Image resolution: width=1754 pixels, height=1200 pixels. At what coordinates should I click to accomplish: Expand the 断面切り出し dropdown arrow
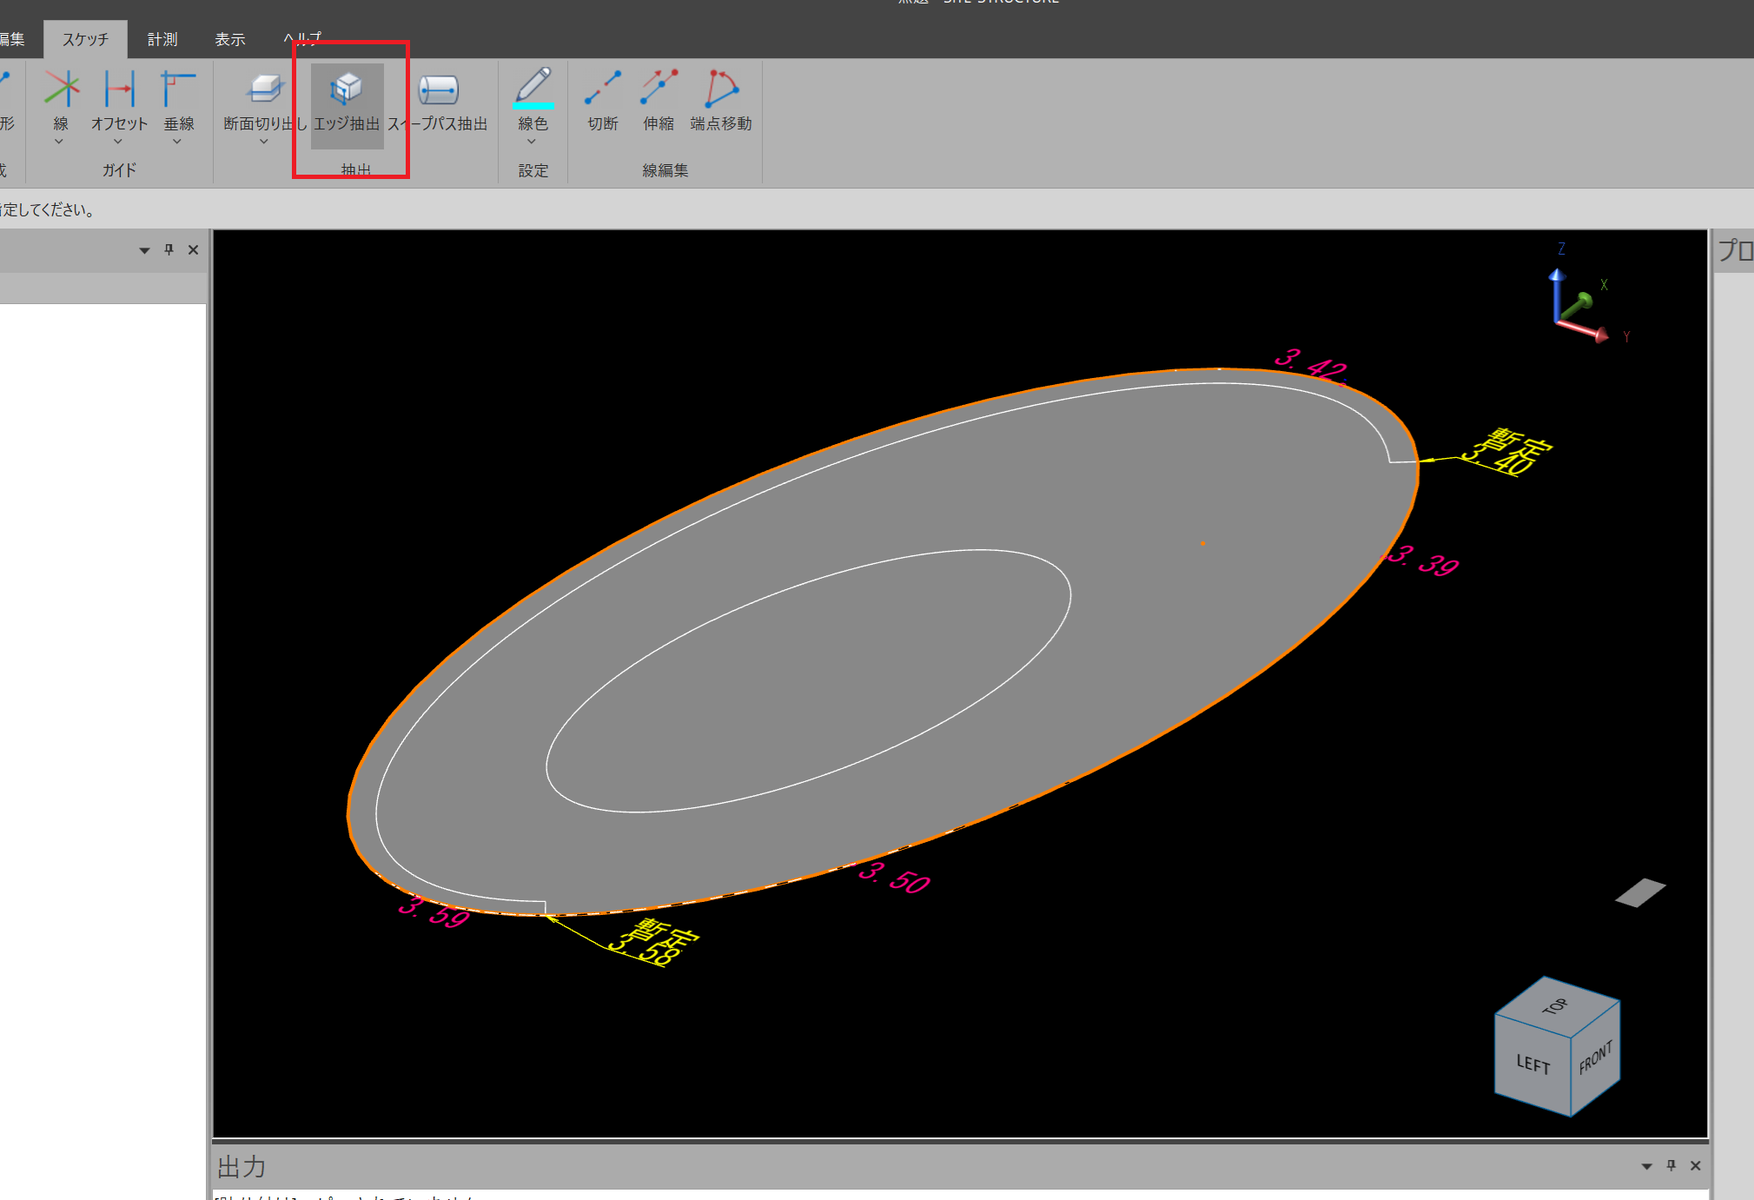pos(263,142)
